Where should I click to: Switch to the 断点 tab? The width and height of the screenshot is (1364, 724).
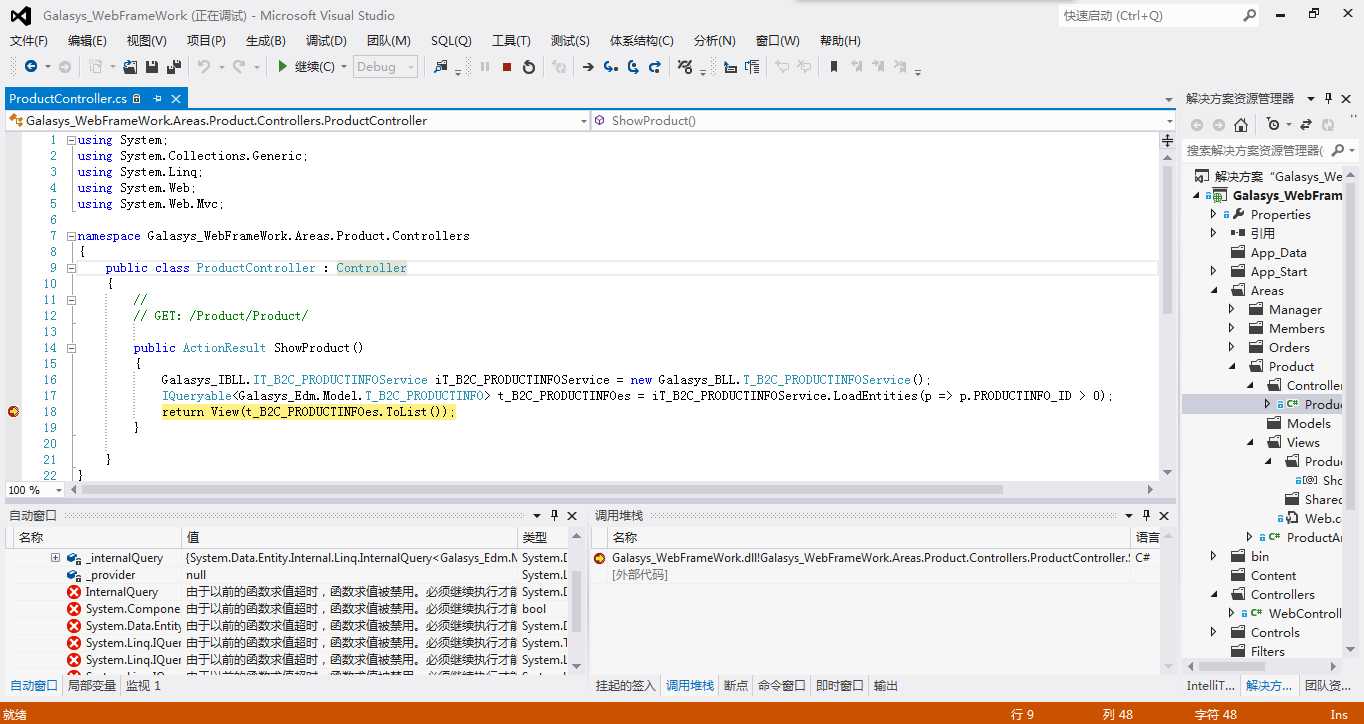click(x=735, y=686)
